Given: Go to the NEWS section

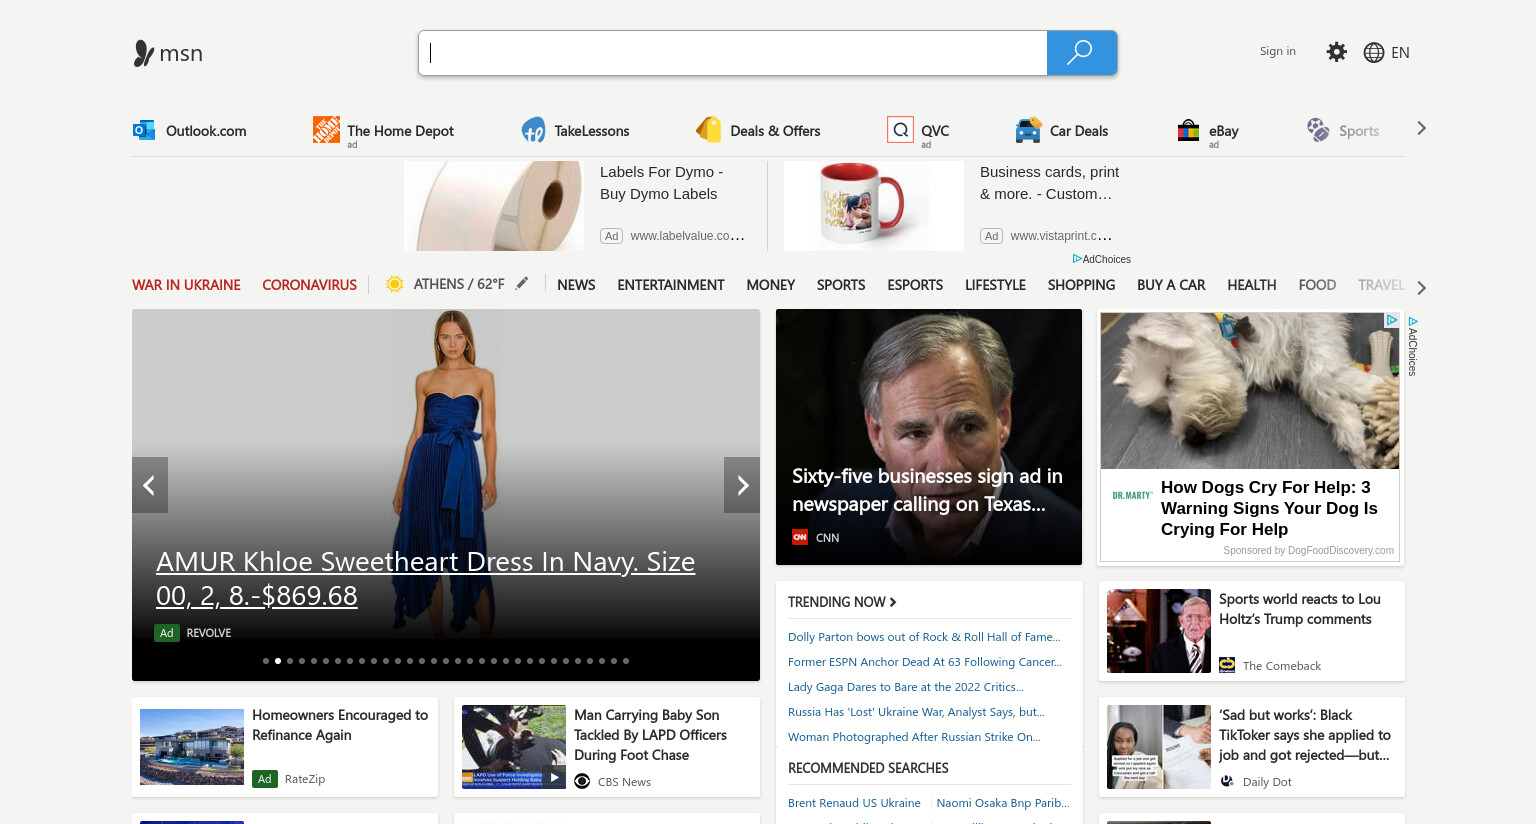Looking at the screenshot, I should click(576, 285).
